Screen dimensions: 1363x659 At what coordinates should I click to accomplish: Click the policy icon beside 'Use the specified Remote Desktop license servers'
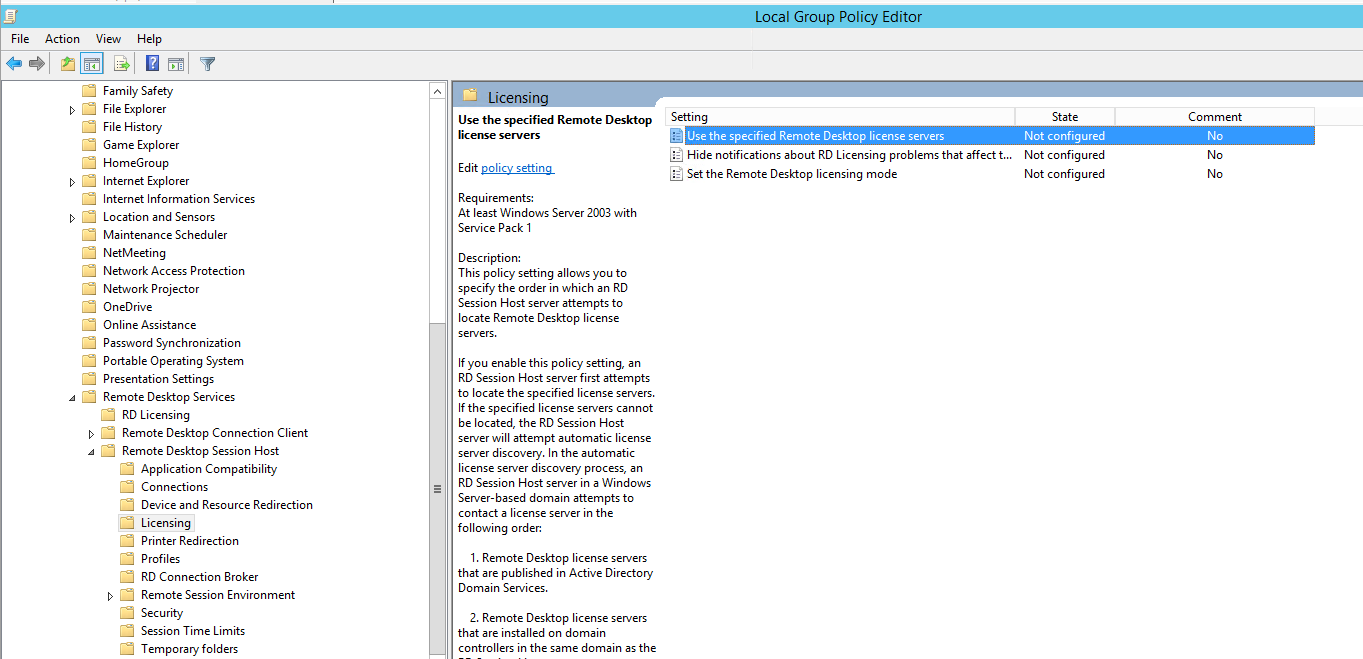(x=677, y=136)
